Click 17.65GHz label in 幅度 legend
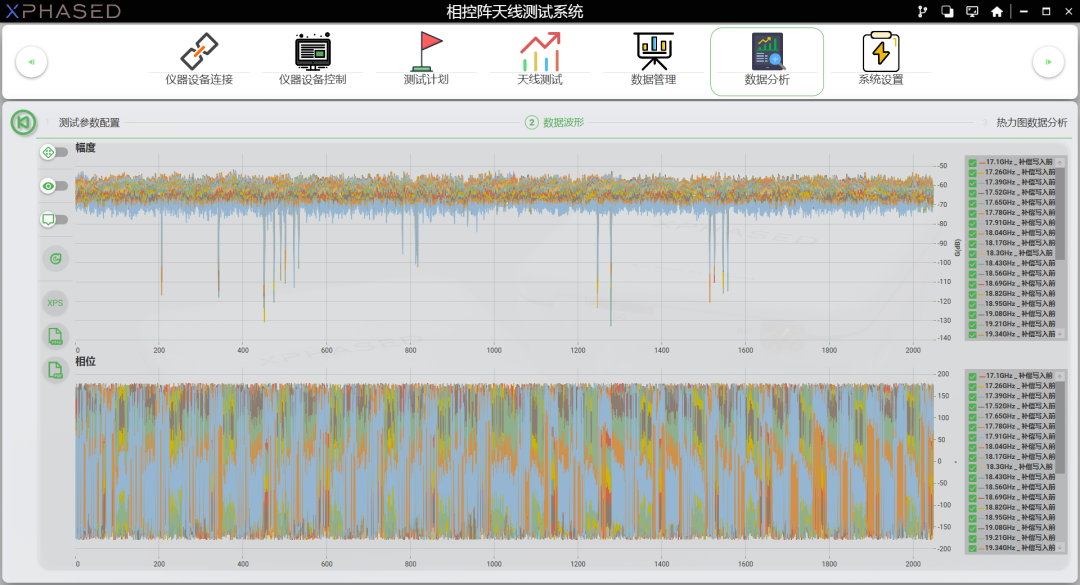The height and width of the screenshot is (585, 1080). pyautogui.click(x=1019, y=203)
